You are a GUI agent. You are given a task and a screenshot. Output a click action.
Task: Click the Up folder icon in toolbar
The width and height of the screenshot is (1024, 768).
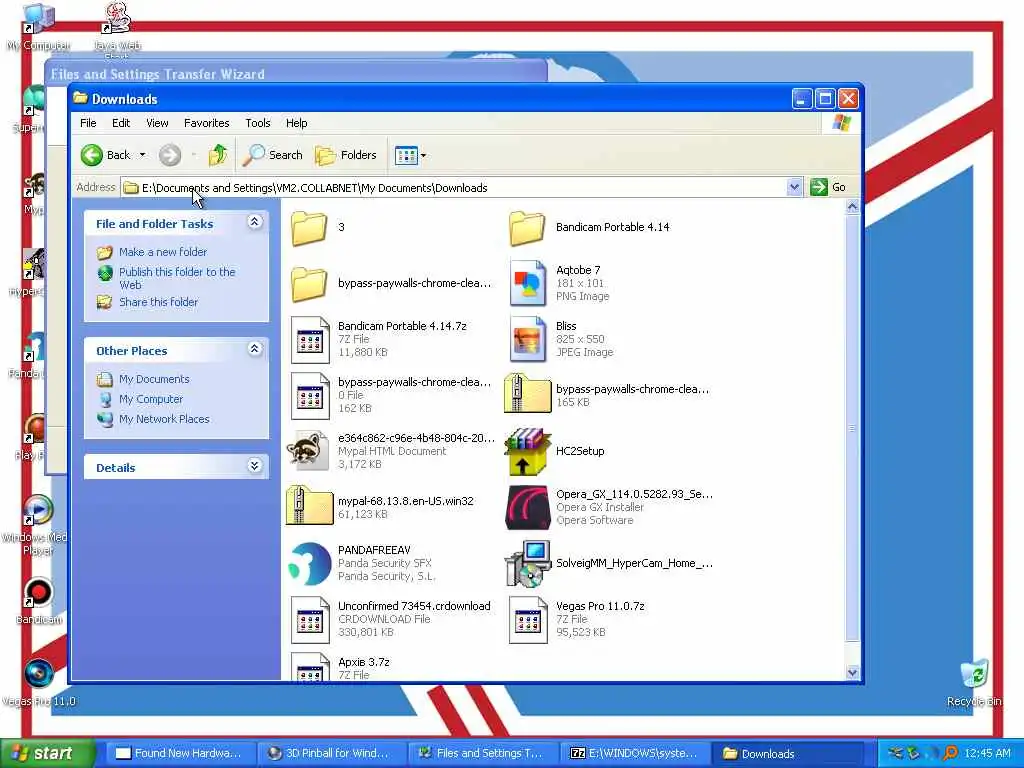218,155
